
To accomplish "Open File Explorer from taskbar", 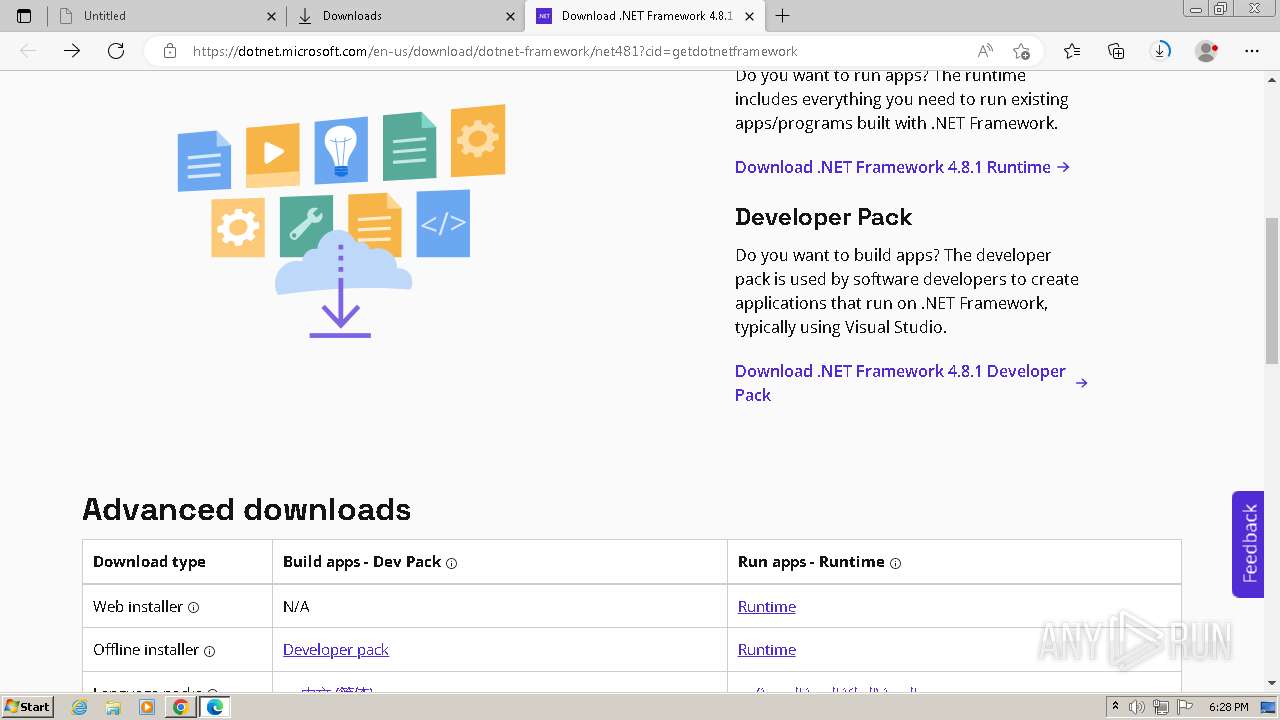I will tap(113, 707).
